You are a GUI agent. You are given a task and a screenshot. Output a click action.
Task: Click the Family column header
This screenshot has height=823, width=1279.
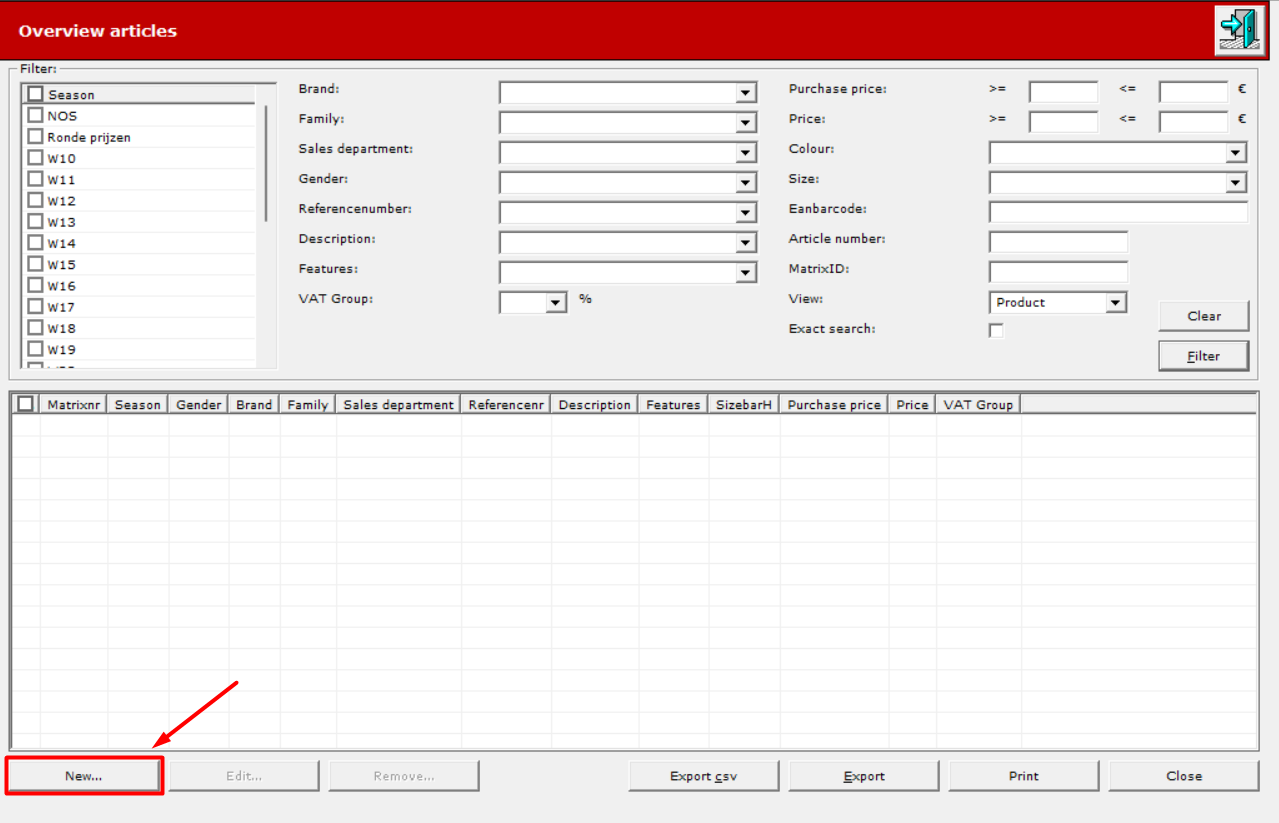[308, 404]
